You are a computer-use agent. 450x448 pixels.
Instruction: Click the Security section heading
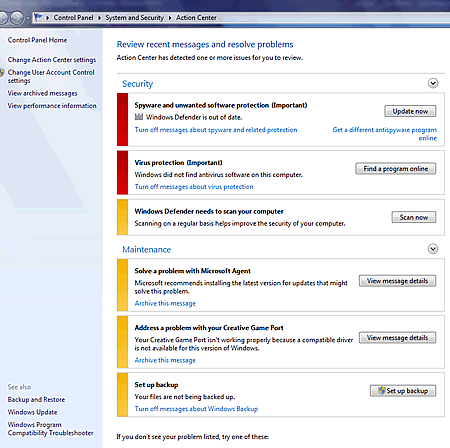137,84
